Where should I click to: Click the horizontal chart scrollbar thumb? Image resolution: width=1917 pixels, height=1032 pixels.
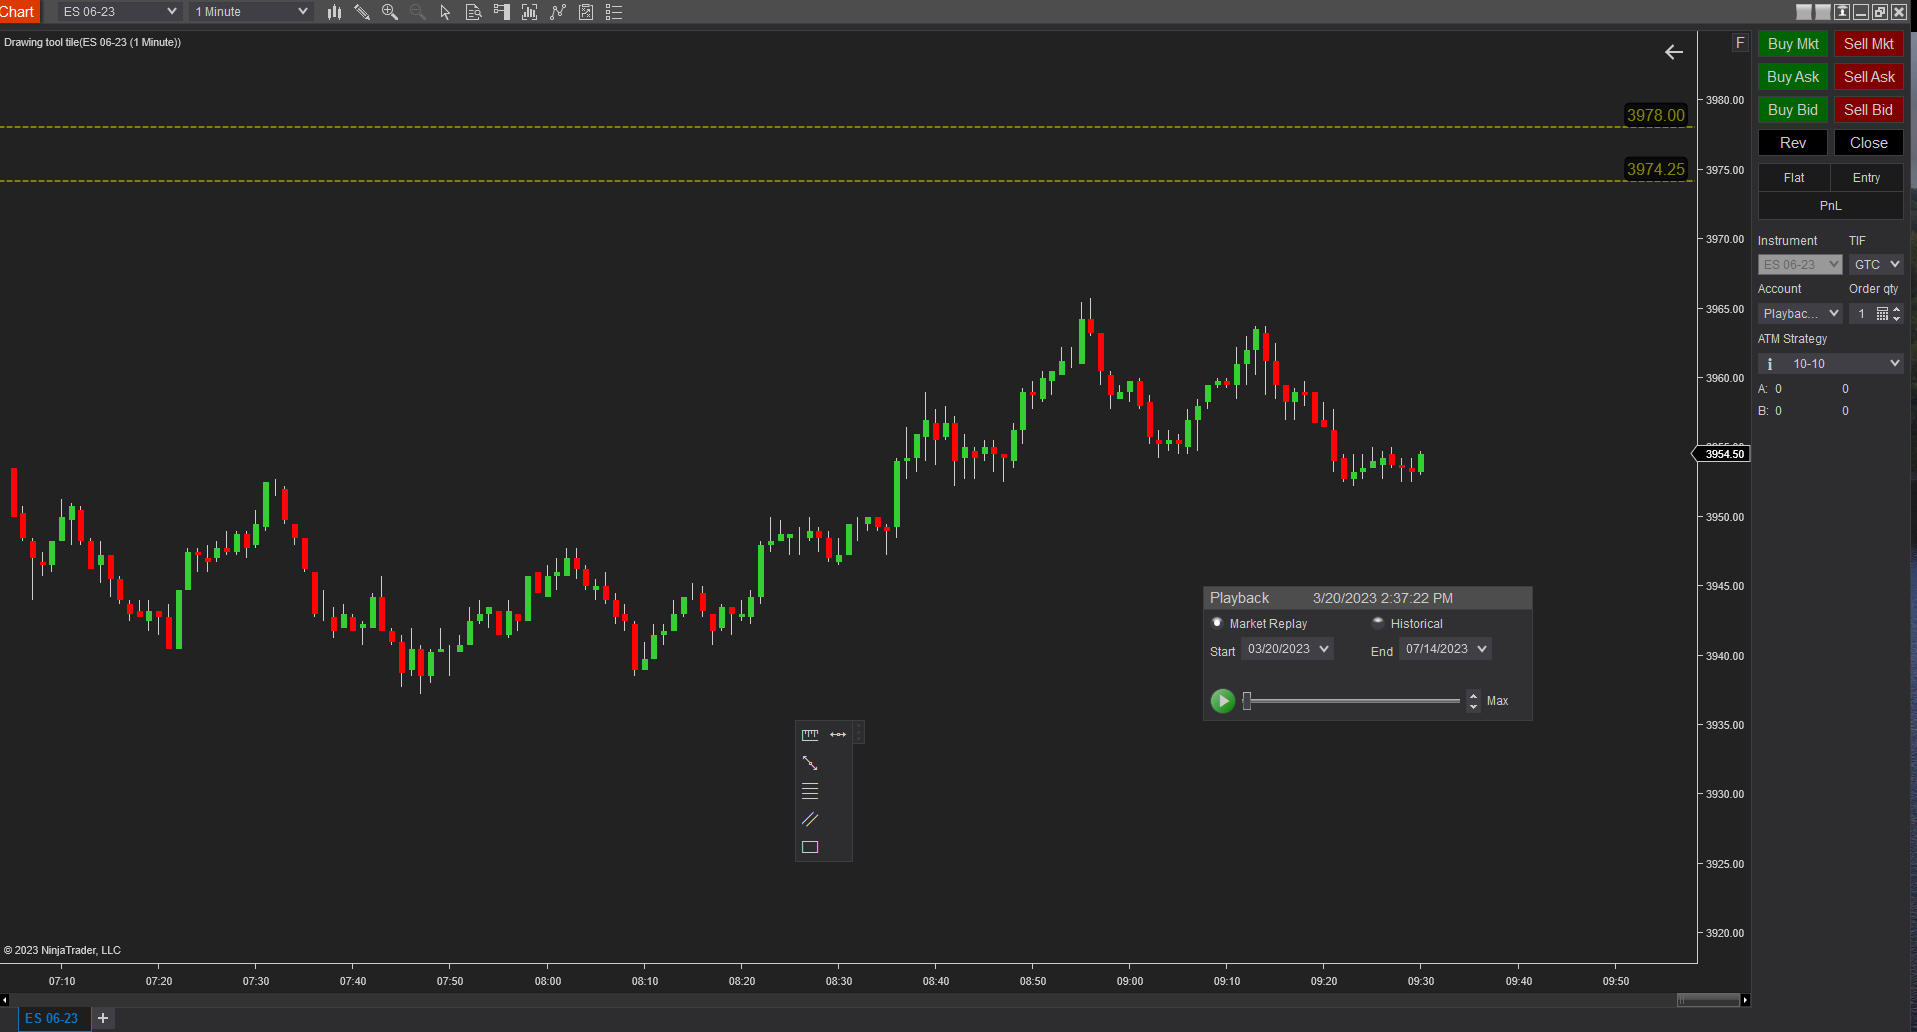(1708, 1000)
